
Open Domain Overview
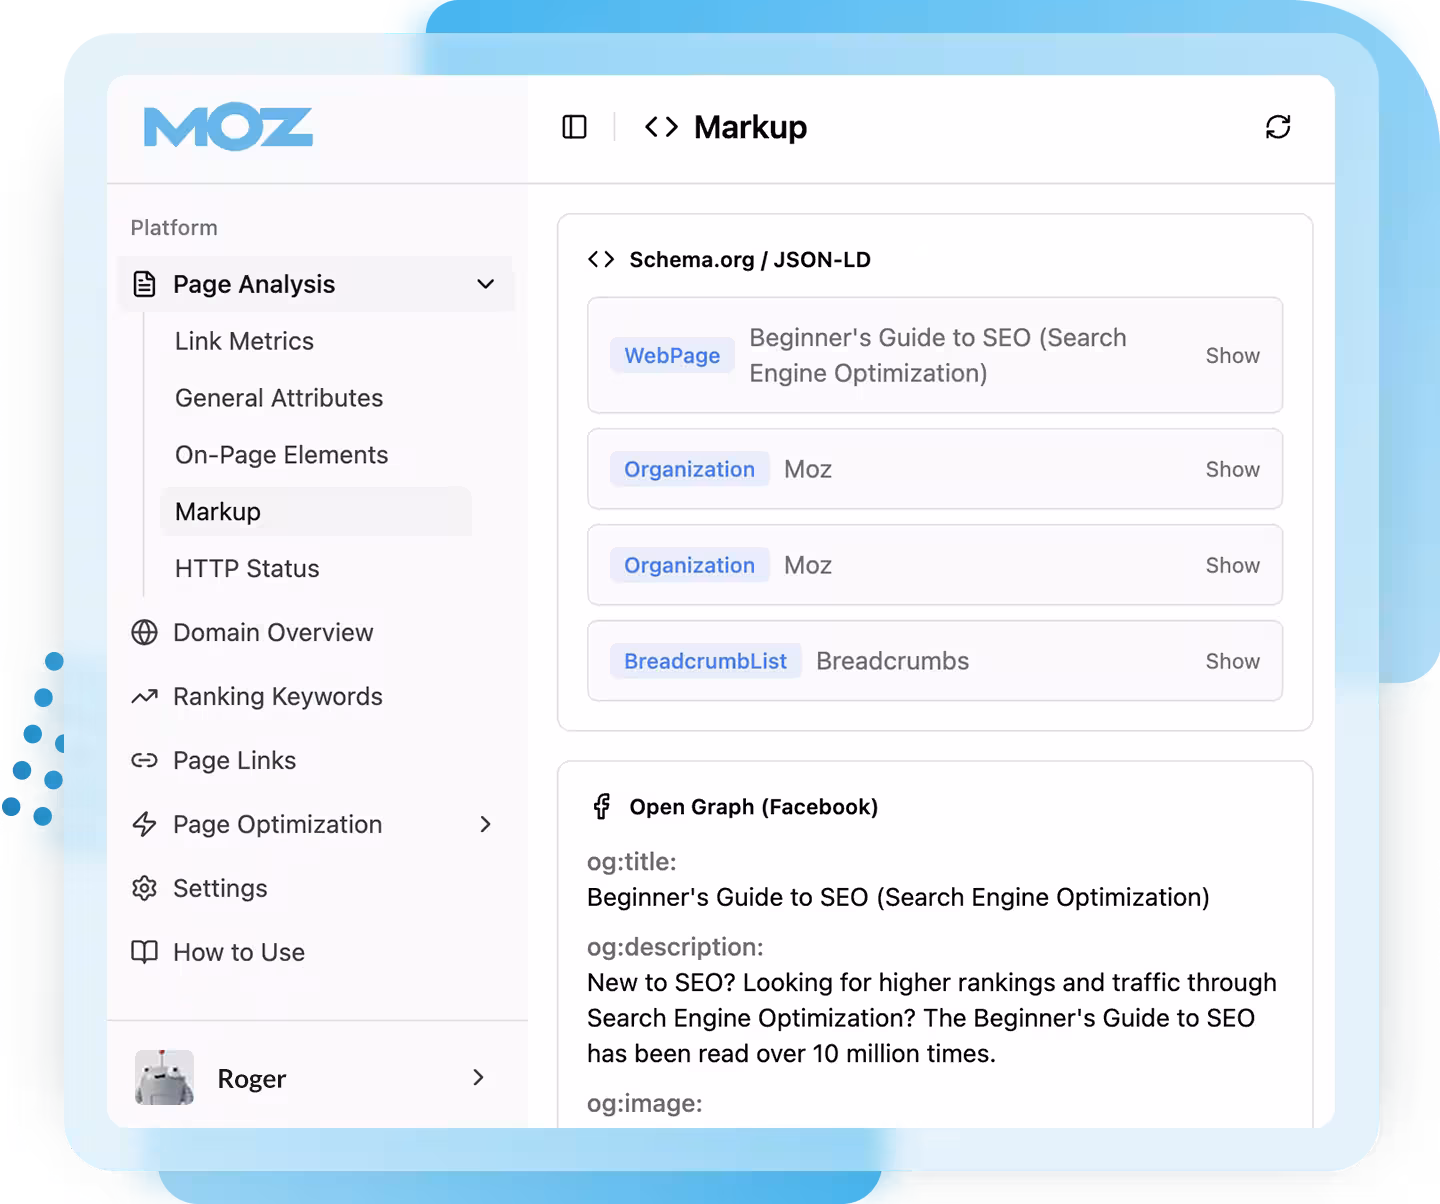[x=273, y=632]
